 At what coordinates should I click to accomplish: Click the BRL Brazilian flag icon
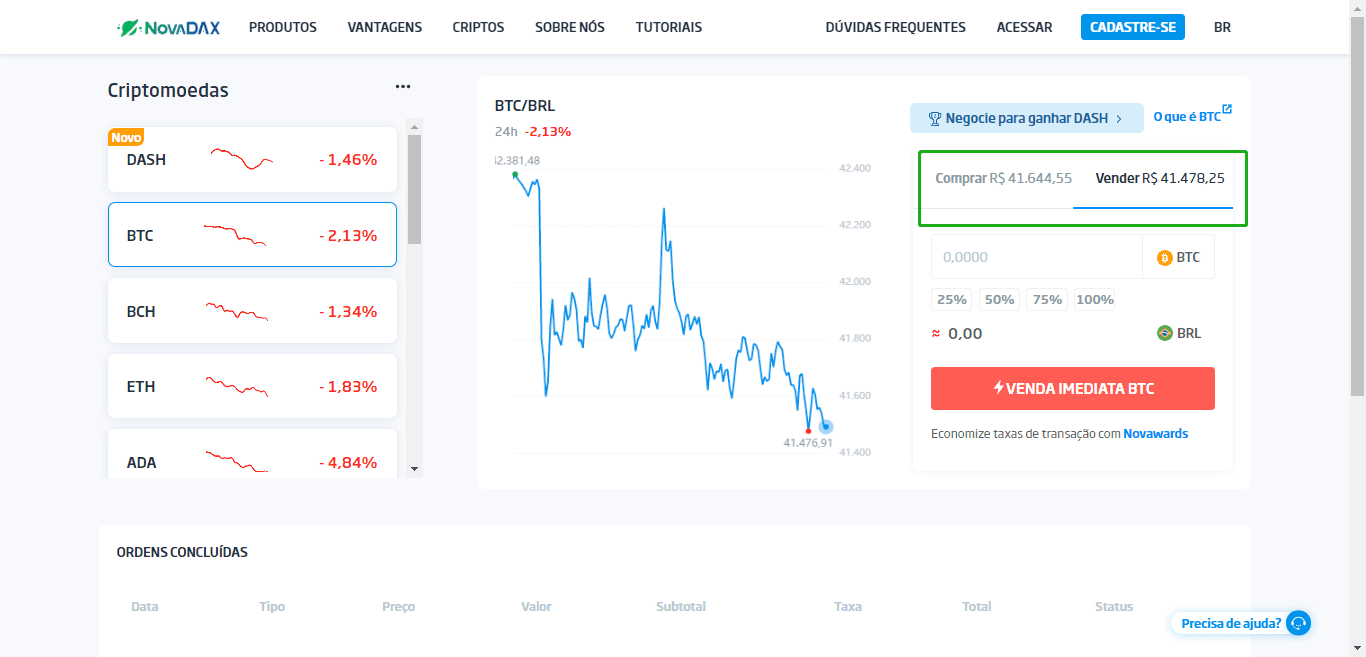(1166, 333)
